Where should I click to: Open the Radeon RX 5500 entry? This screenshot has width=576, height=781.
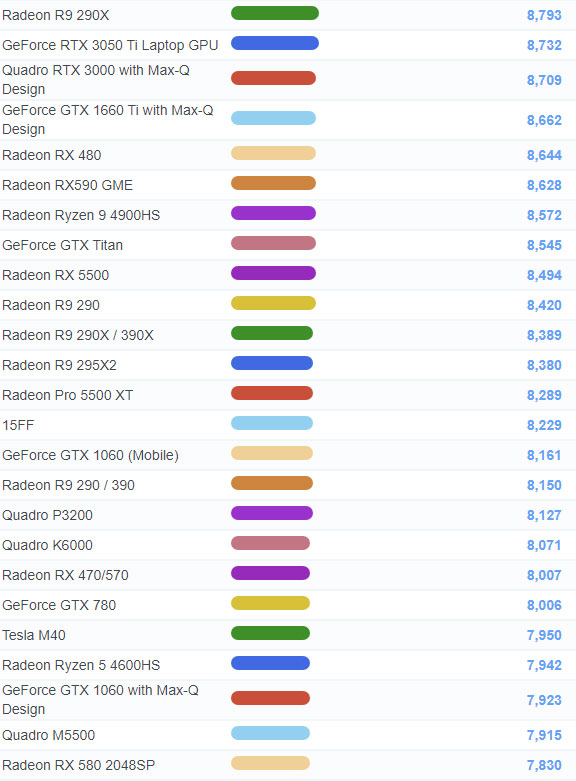[x=55, y=275]
